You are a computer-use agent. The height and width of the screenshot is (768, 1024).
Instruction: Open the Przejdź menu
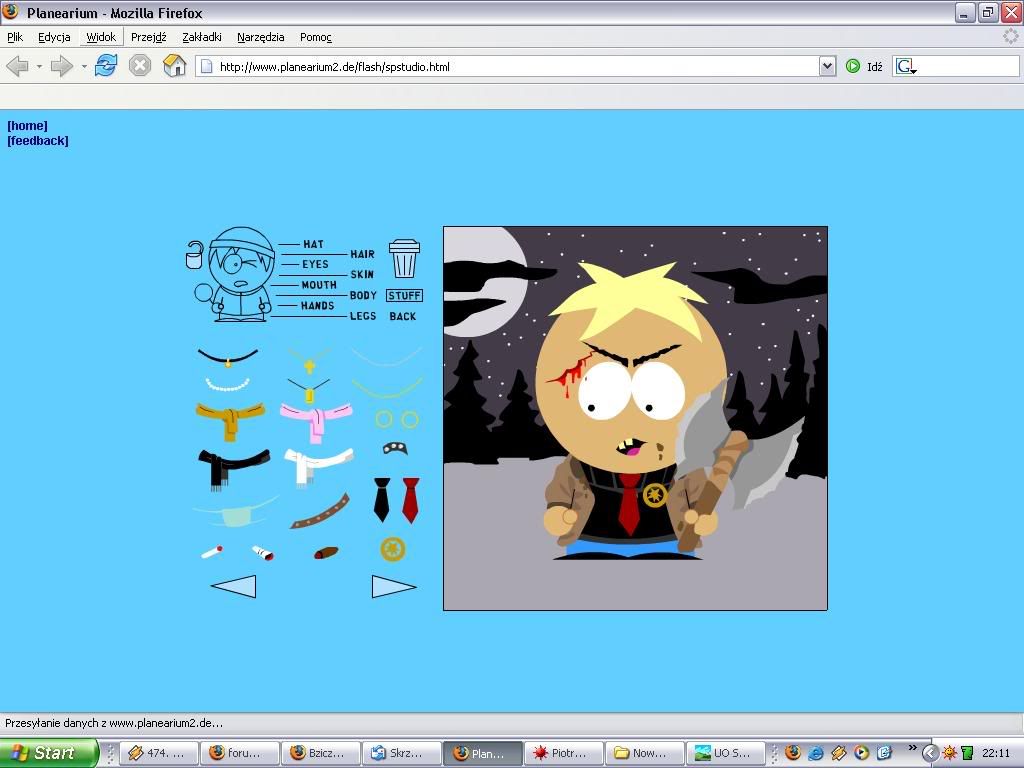149,37
